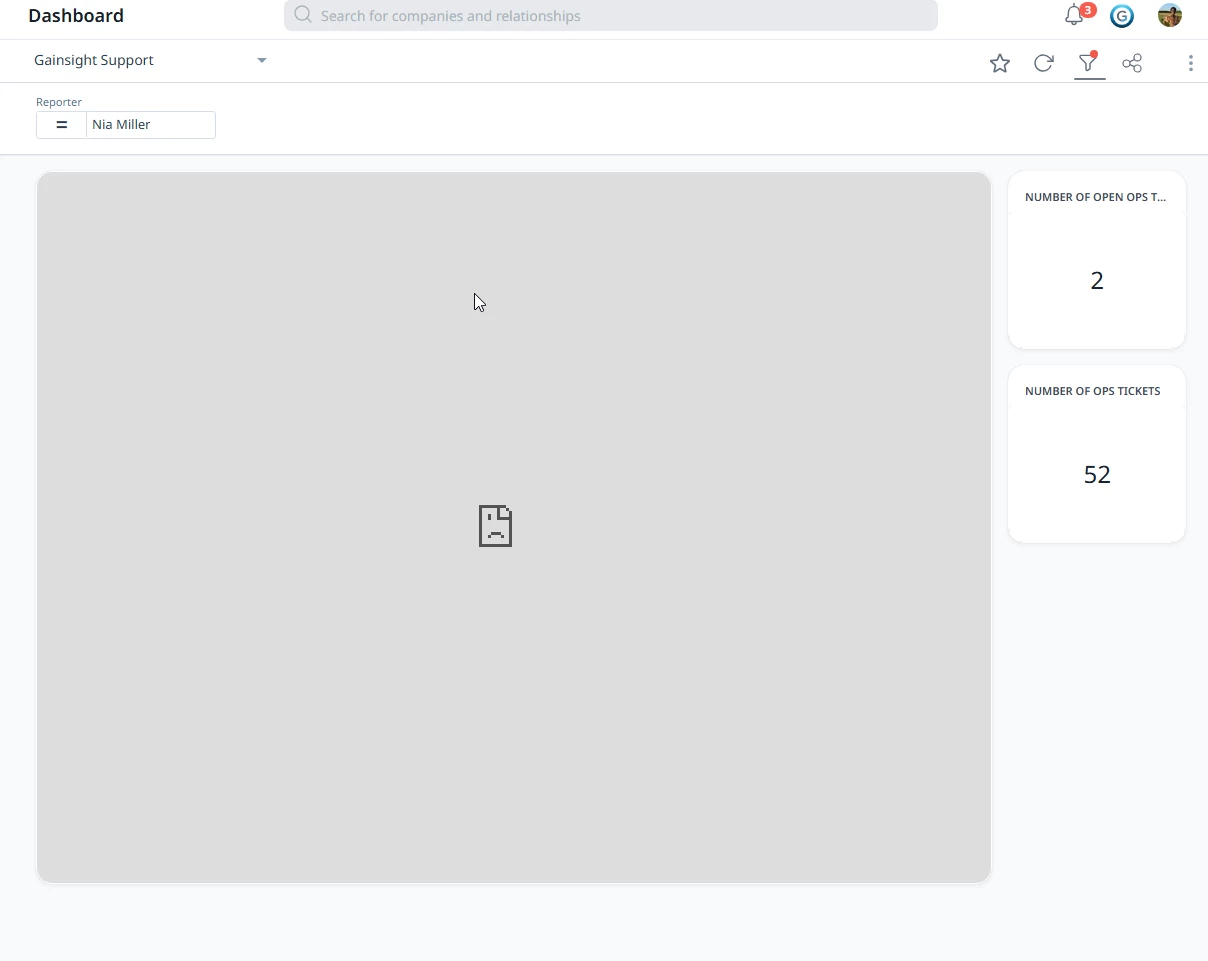
Task: Open the notifications bell
Action: point(1075,15)
